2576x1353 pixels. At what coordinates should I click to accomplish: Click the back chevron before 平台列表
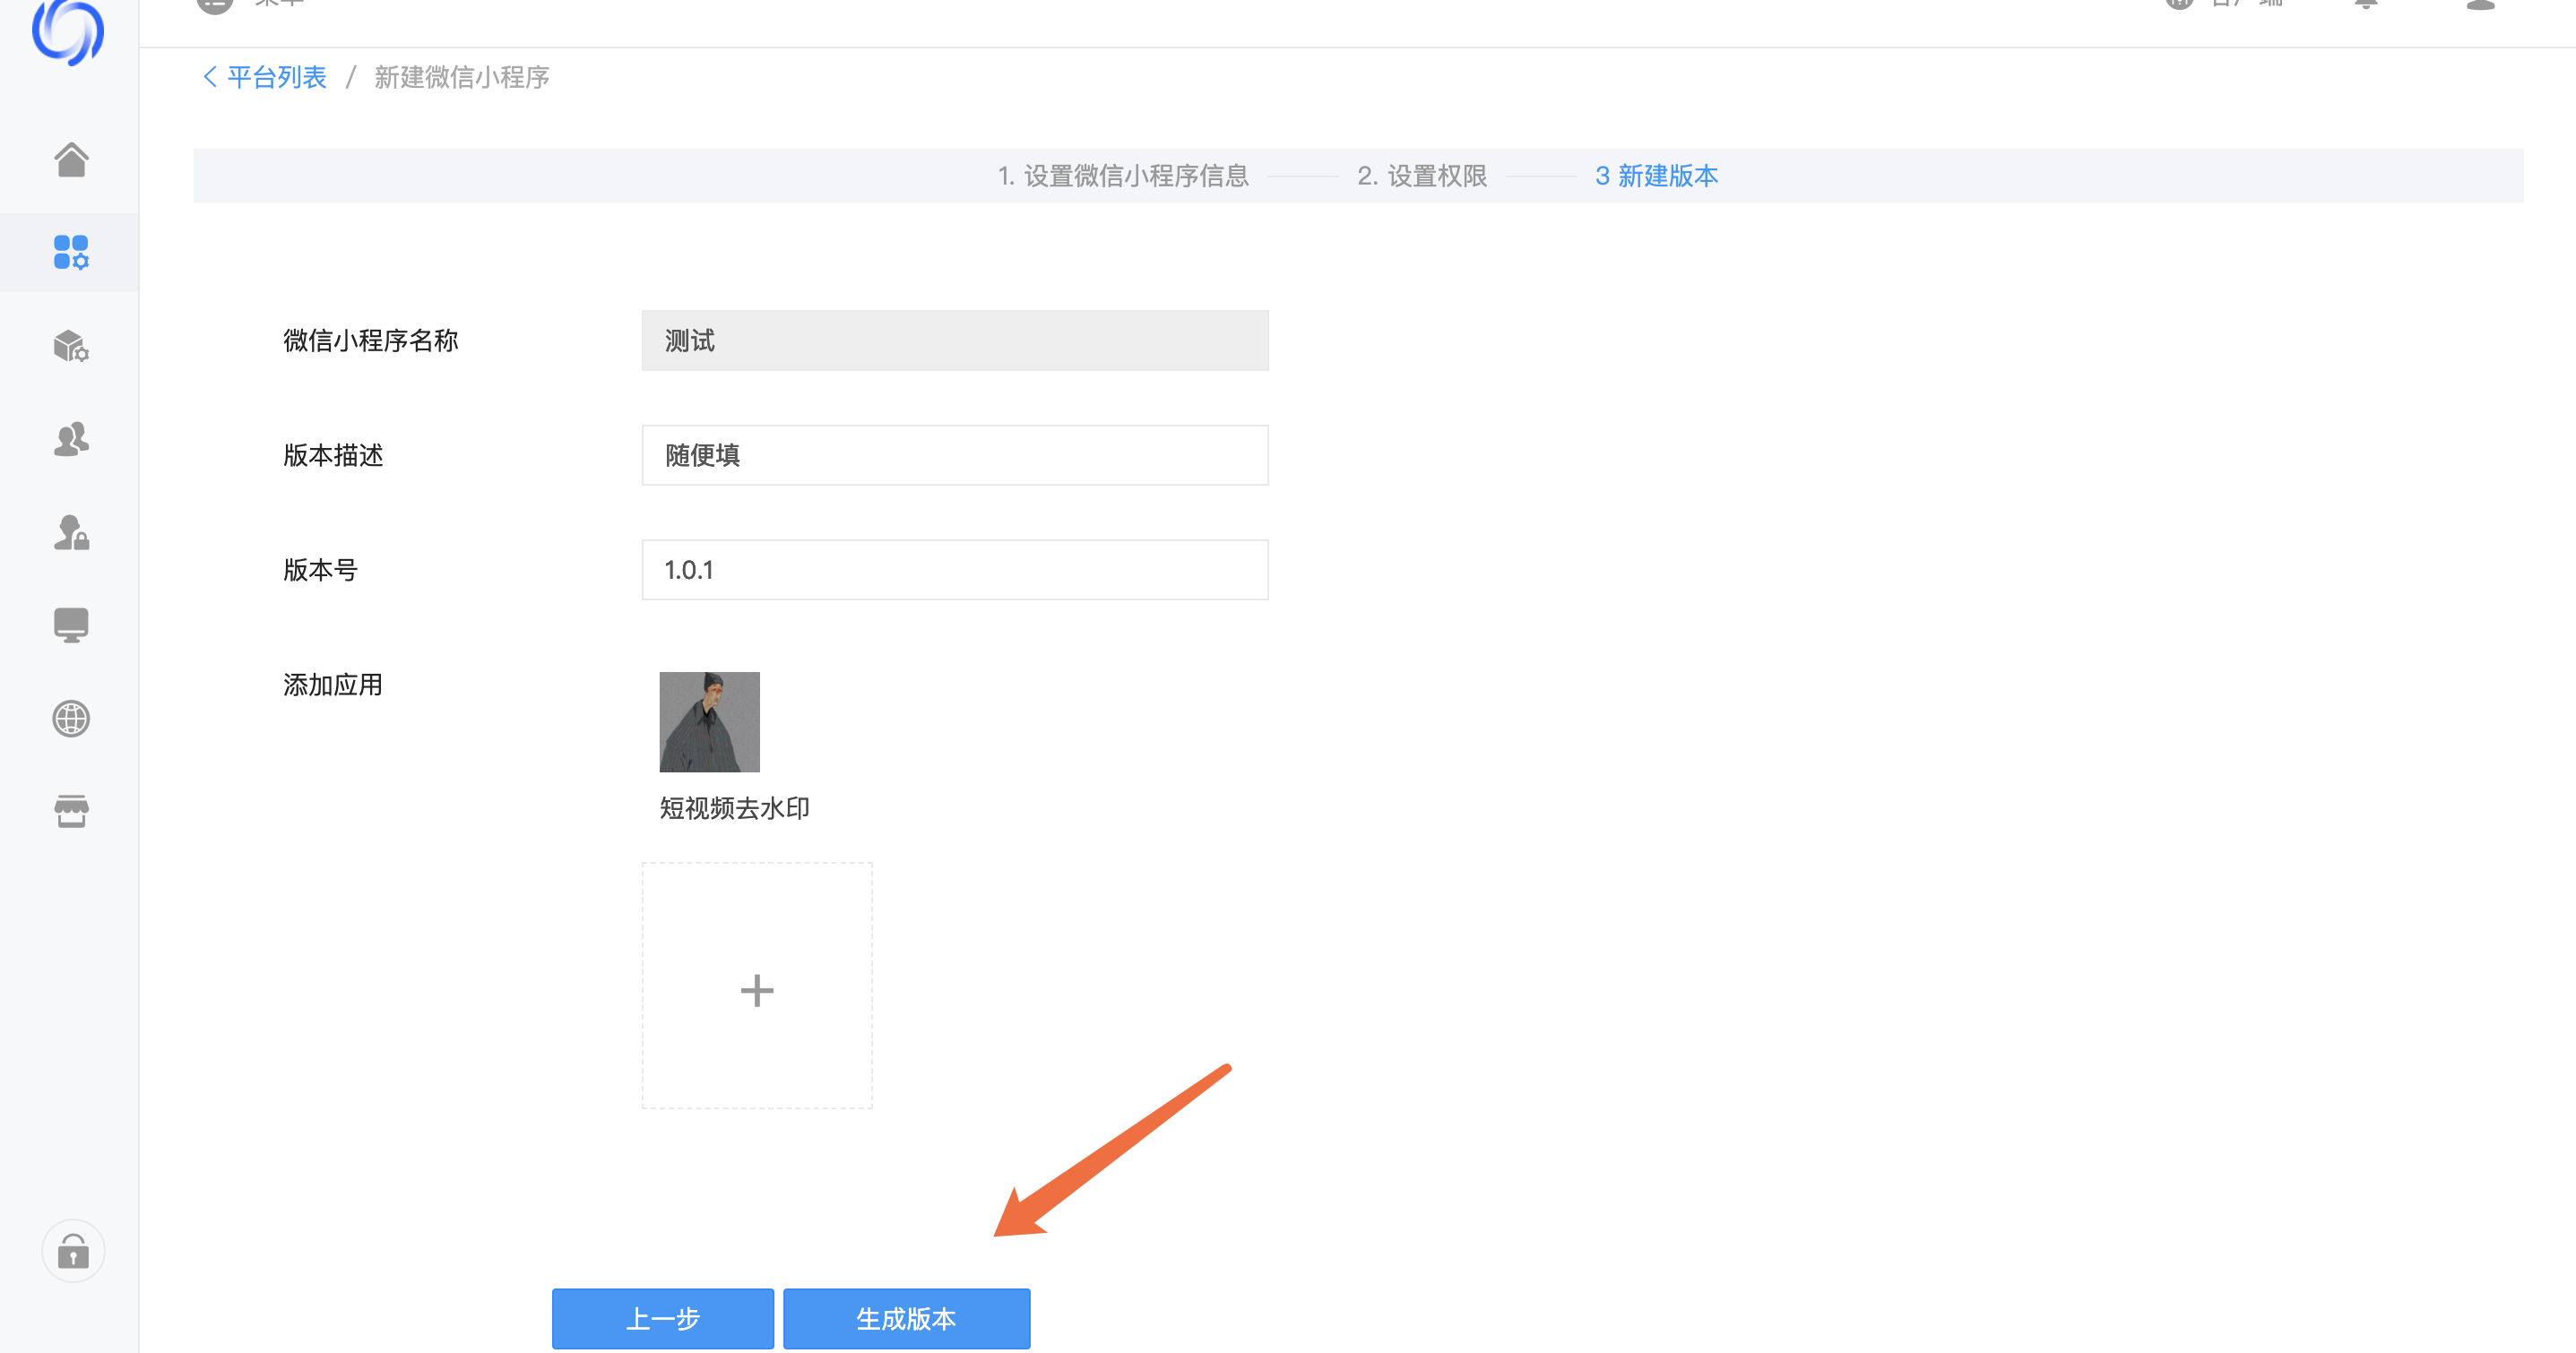[x=209, y=77]
